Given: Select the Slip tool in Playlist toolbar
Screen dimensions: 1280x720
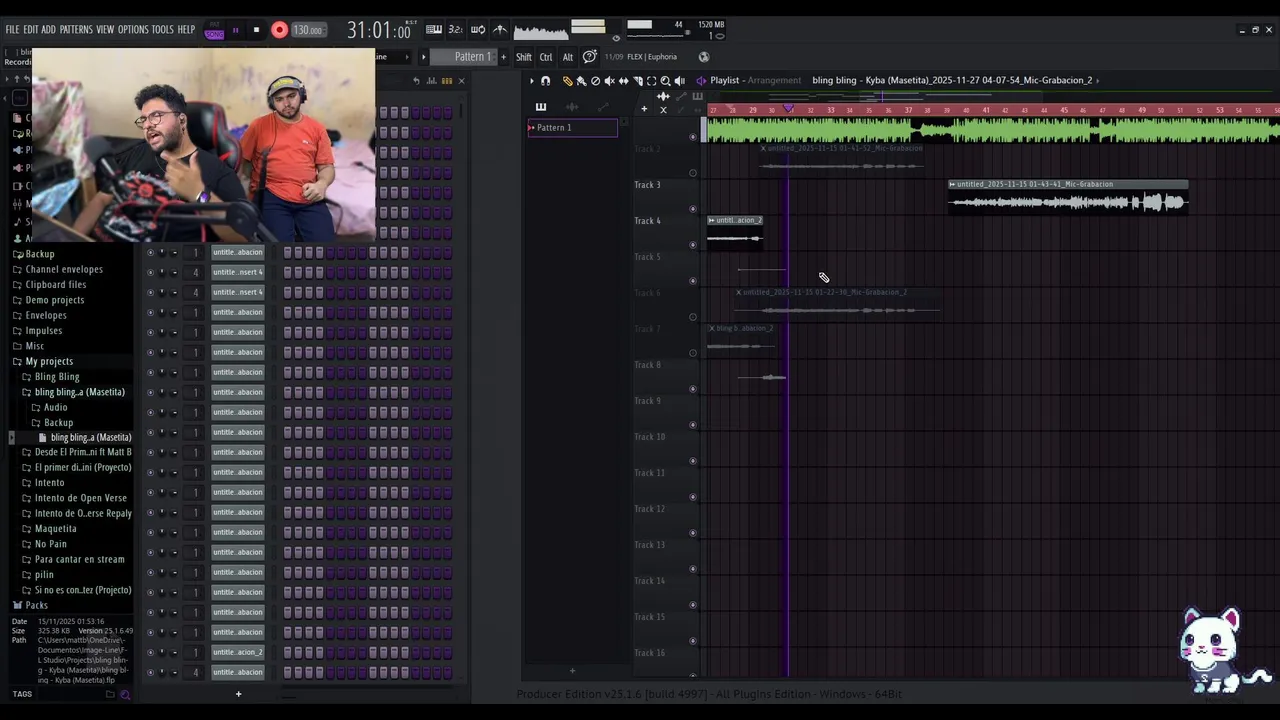Looking at the screenshot, I should tap(624, 81).
